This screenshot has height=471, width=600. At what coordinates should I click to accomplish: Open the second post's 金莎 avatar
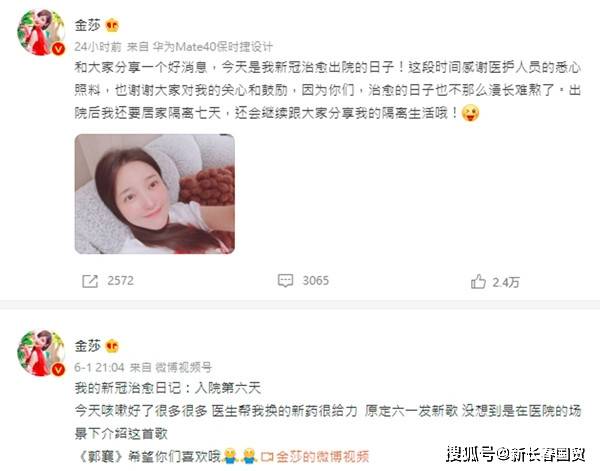coord(41,353)
